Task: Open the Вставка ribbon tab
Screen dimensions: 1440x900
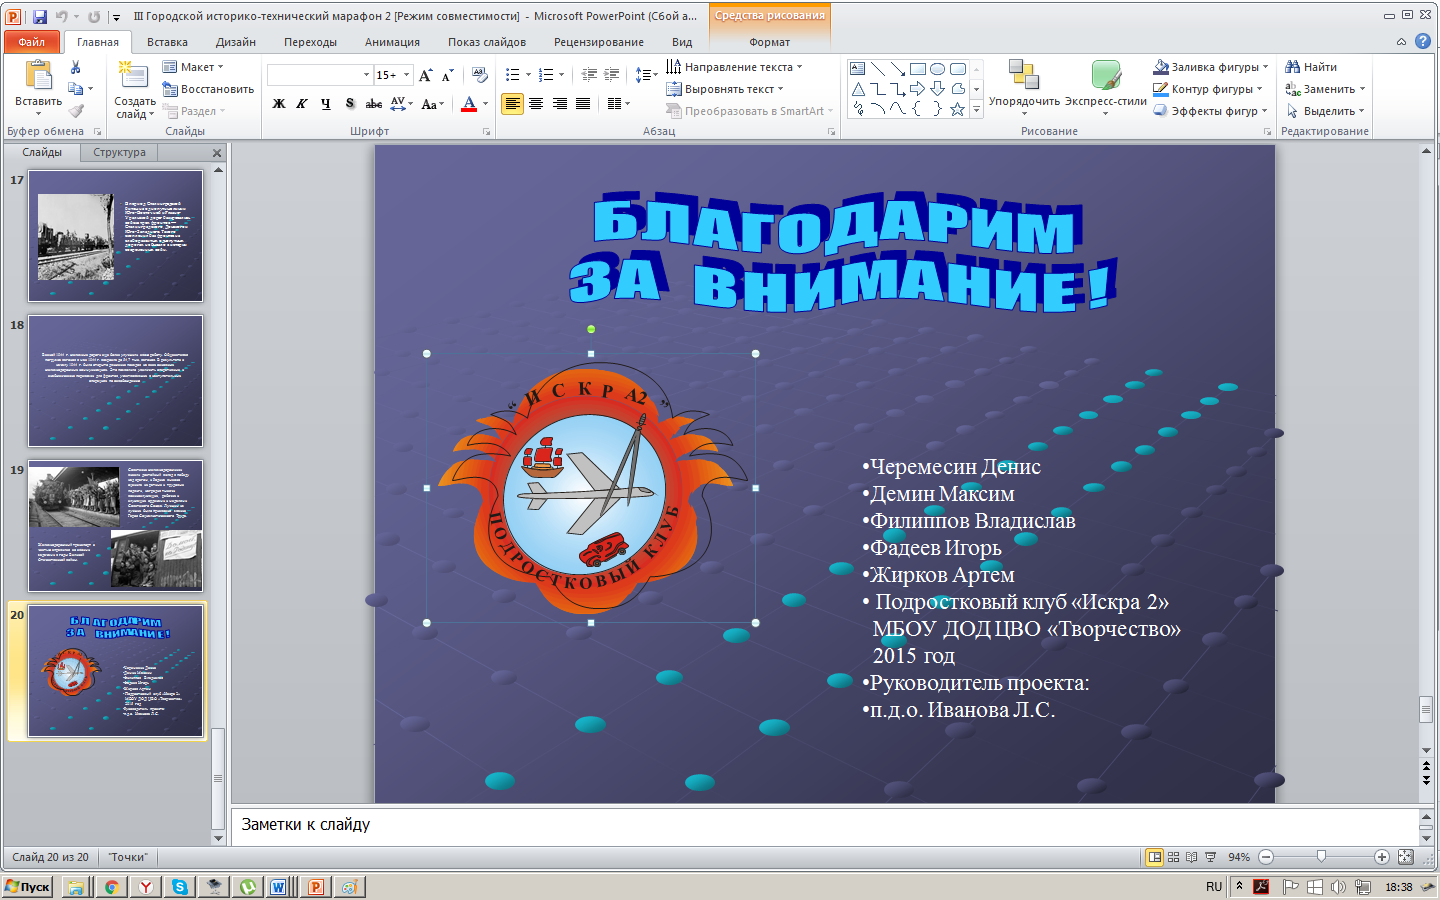Action: point(167,42)
